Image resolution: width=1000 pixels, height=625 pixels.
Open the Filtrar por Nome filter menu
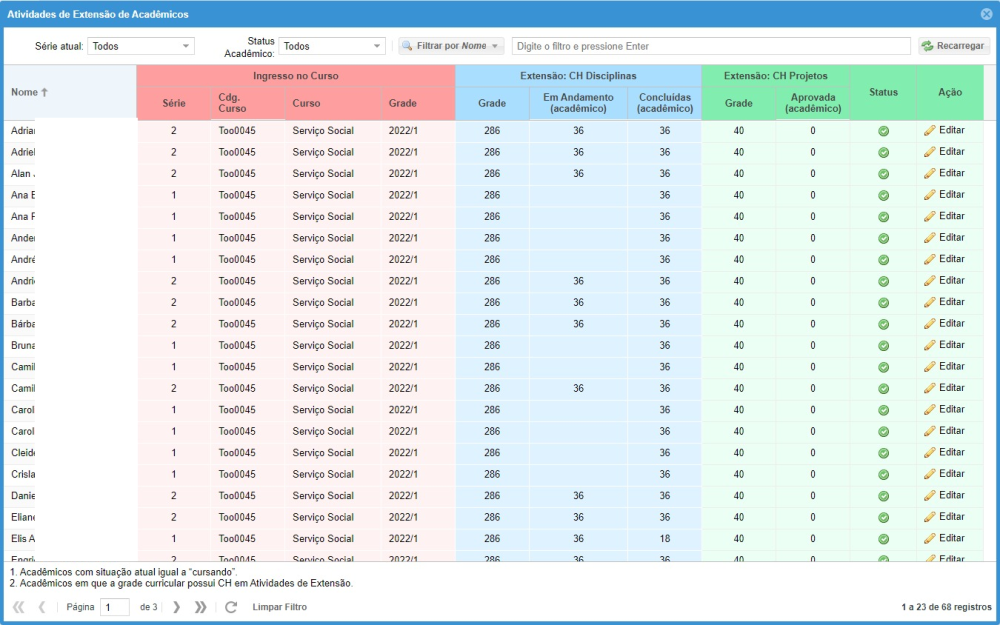point(451,46)
